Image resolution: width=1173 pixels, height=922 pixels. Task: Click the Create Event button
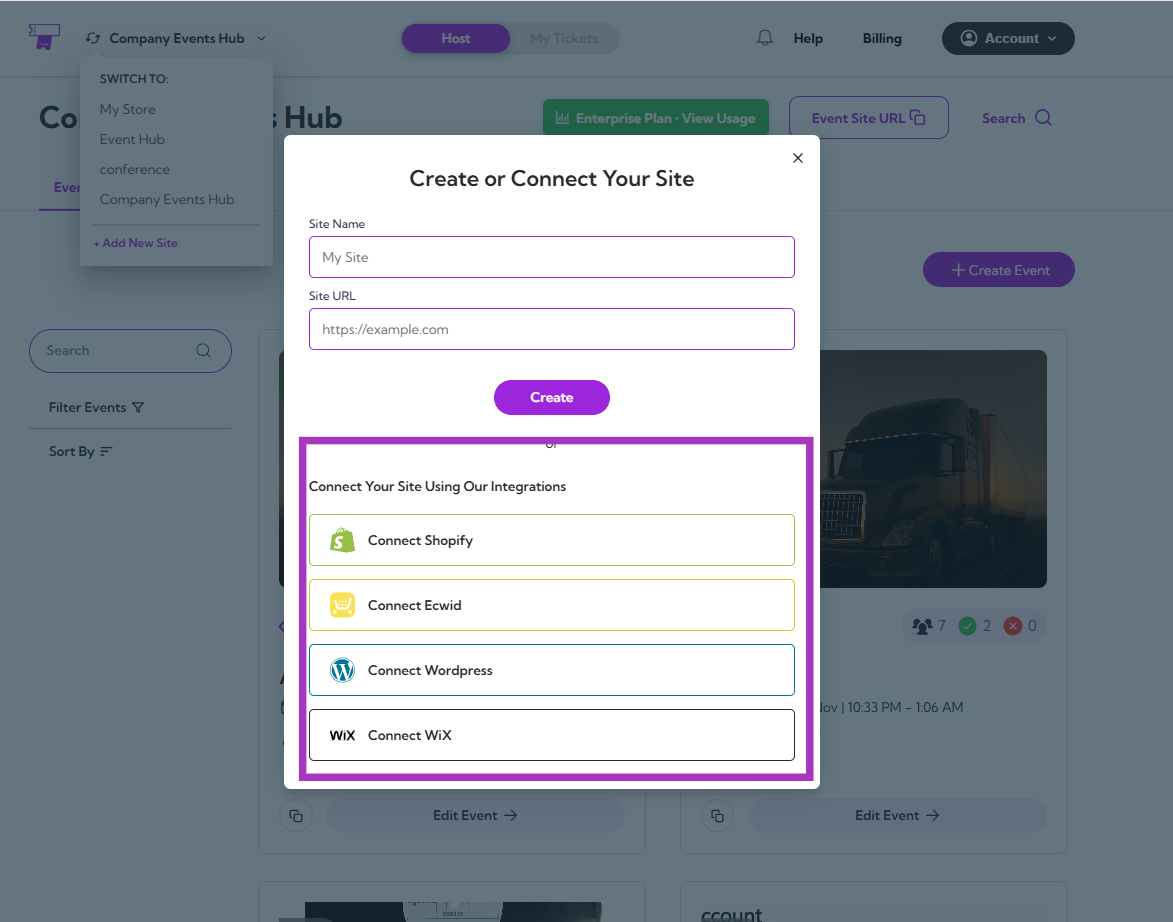(x=999, y=270)
